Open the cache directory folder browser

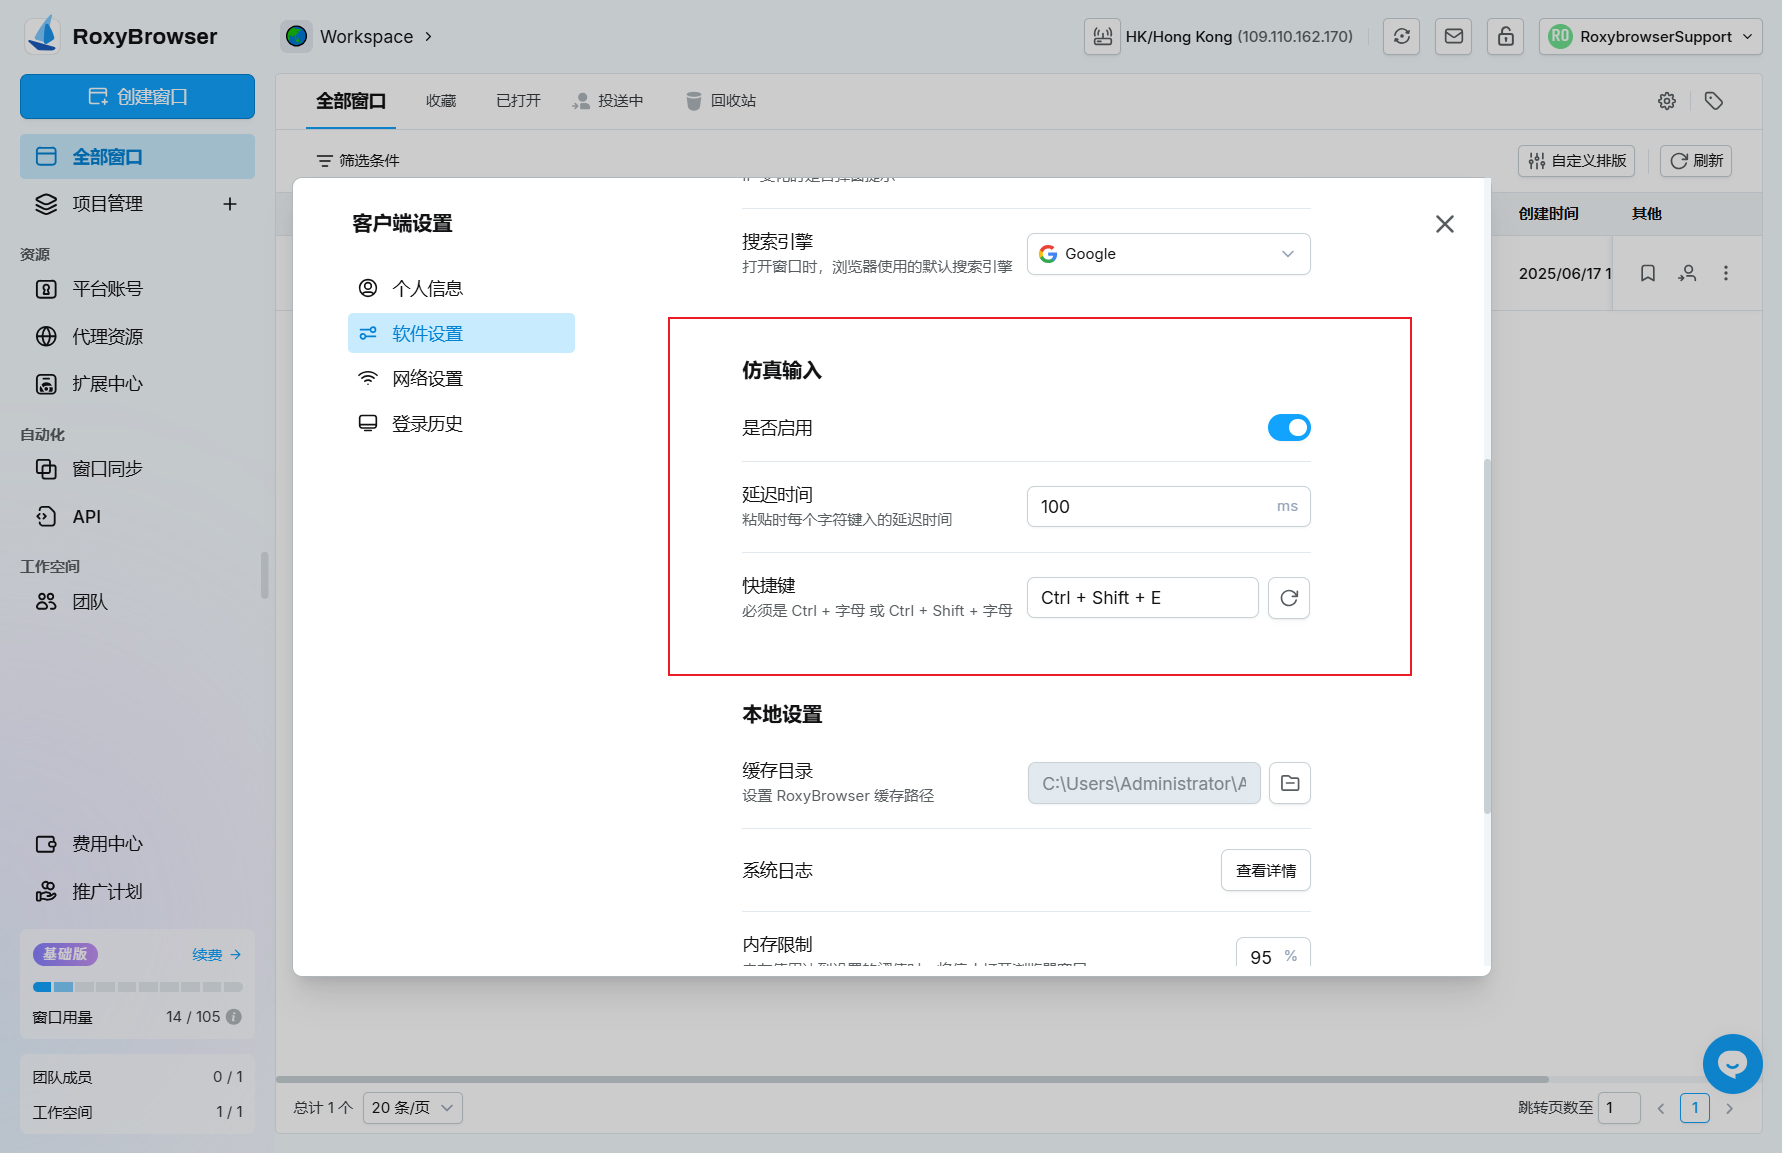(x=1289, y=783)
